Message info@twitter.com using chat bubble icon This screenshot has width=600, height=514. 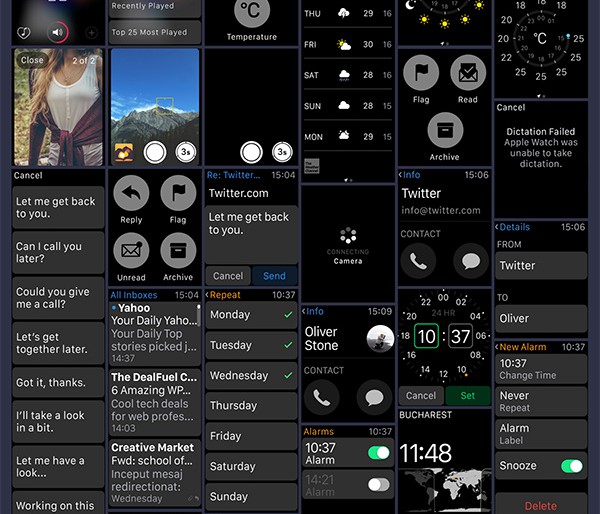[x=471, y=261]
